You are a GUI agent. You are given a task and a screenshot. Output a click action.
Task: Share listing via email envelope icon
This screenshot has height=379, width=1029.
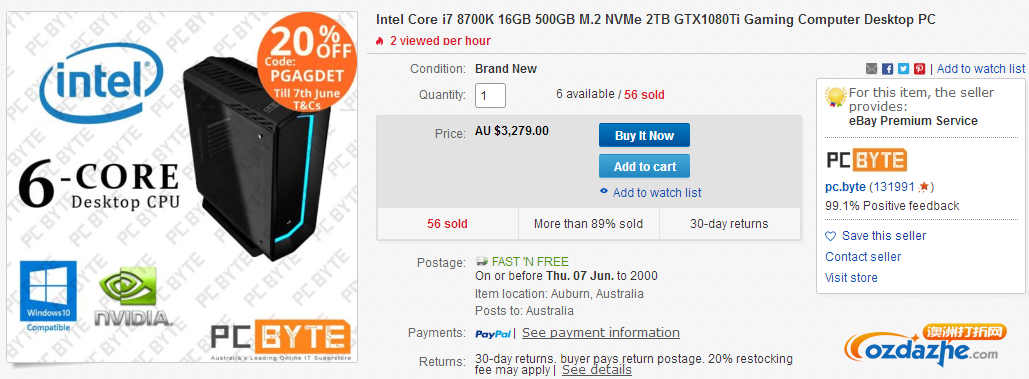[872, 69]
